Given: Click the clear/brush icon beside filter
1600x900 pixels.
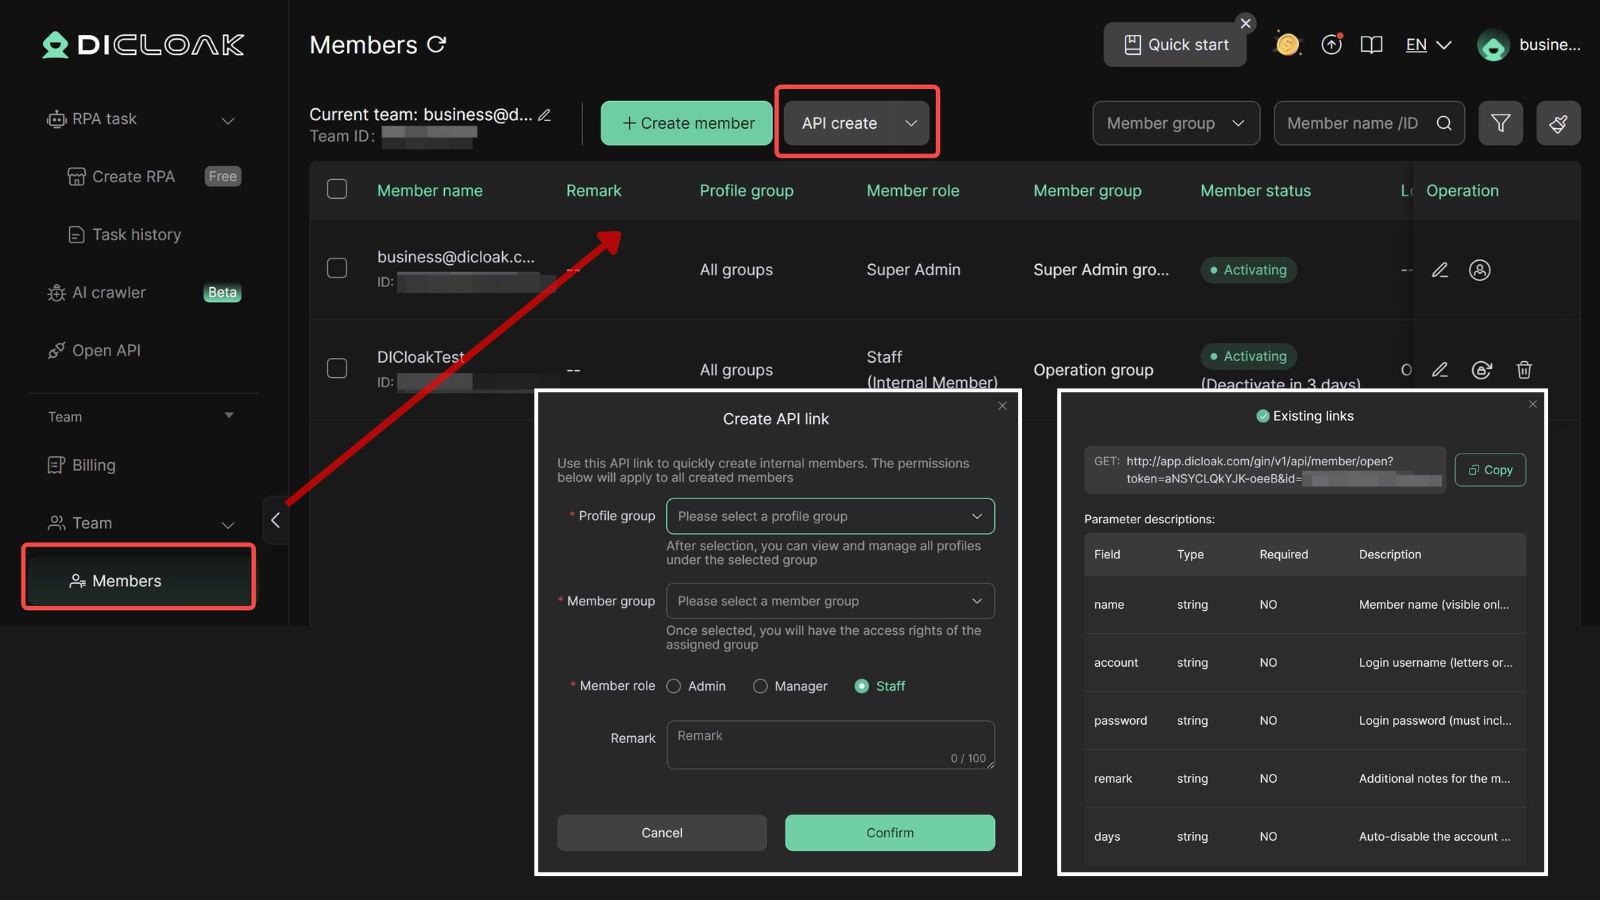Looking at the screenshot, I should [x=1558, y=123].
